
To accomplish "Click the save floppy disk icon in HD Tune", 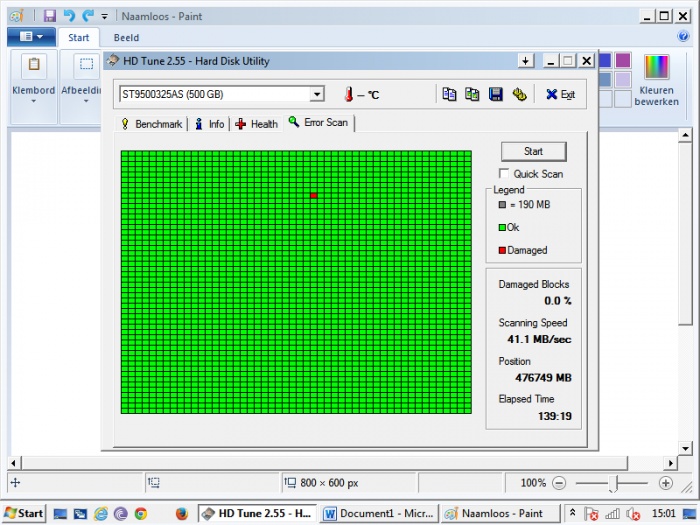I will click(x=496, y=94).
